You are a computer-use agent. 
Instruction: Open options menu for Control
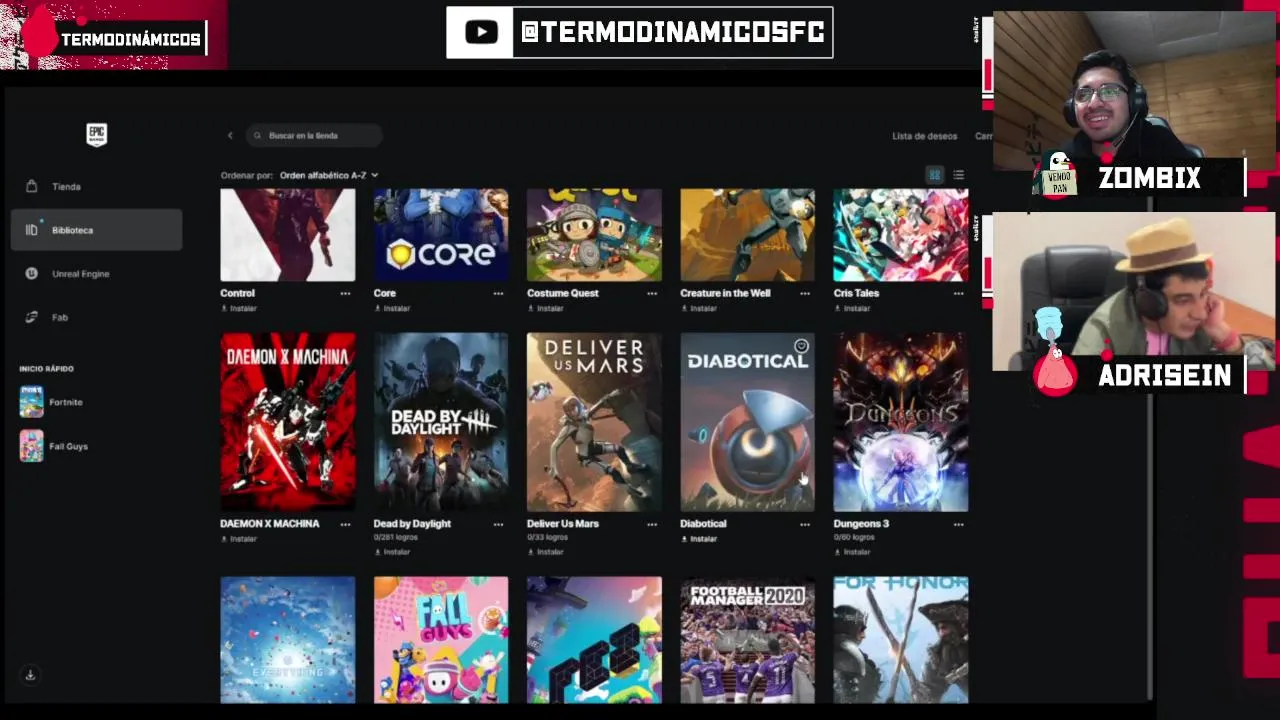(x=345, y=294)
